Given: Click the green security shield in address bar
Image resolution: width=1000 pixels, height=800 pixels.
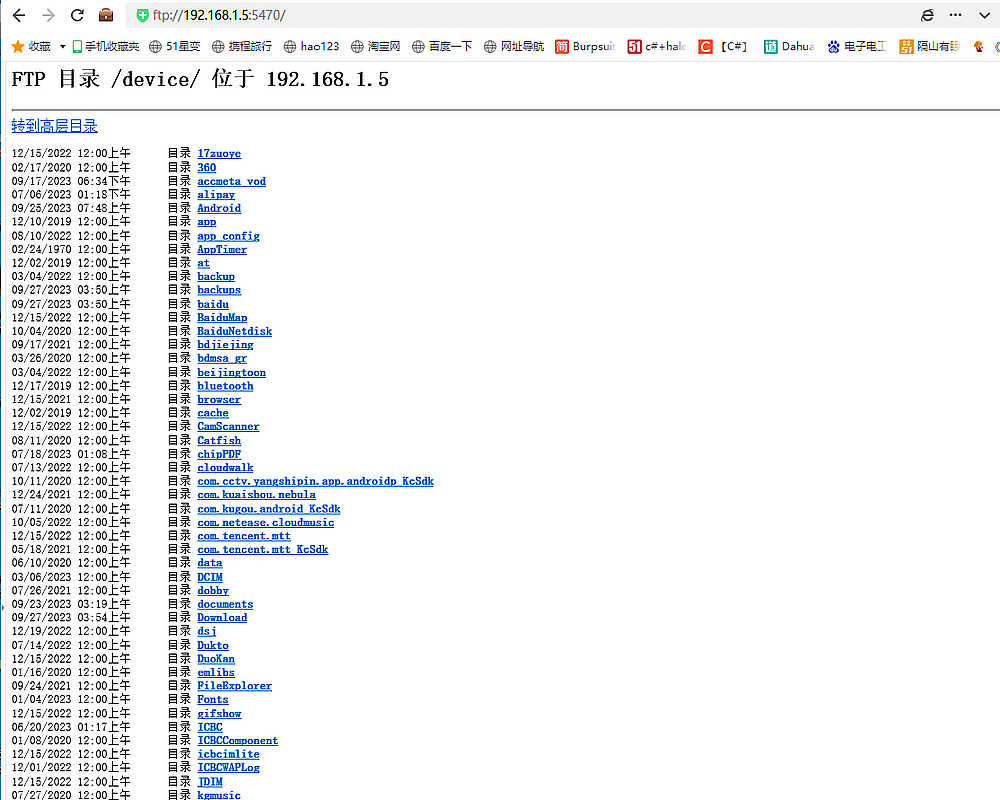Looking at the screenshot, I should pos(142,15).
